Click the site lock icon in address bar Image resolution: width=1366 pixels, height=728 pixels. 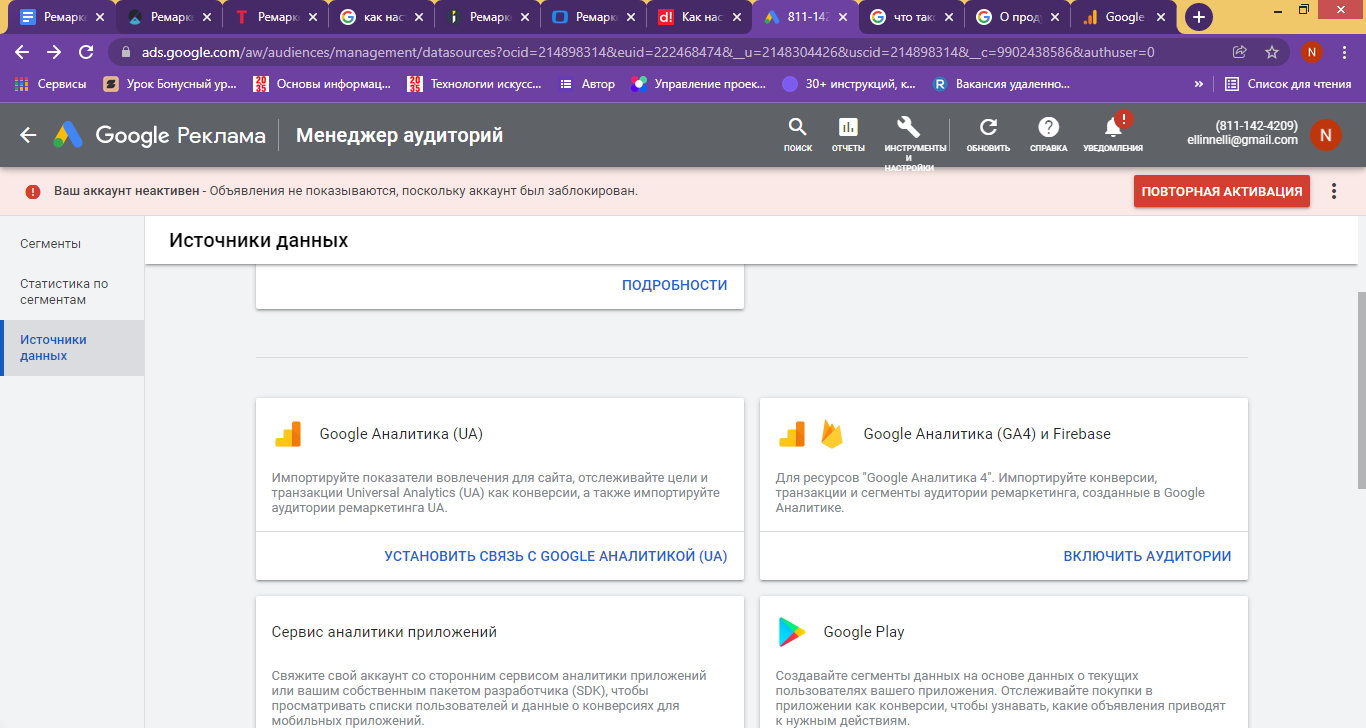126,52
